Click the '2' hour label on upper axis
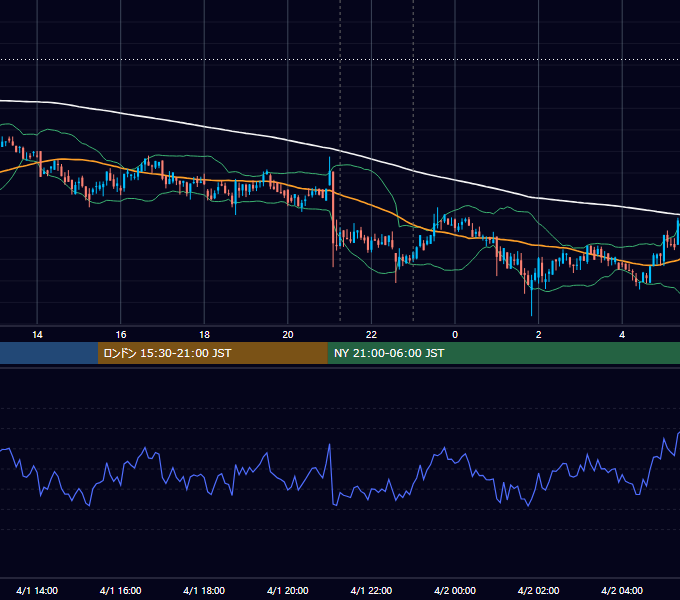Viewport: 680px width, 600px height. (539, 335)
